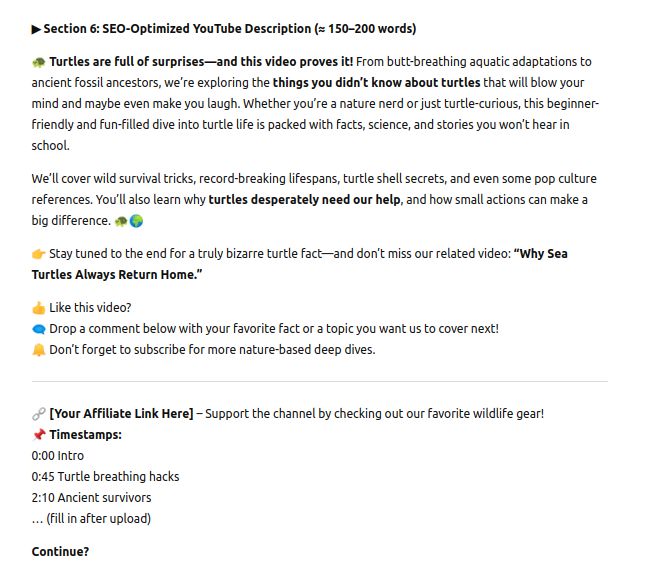This screenshot has width=647, height=574.
Task: Click the bold "turtles desperately need our help" phrase
Action: [x=304, y=200]
